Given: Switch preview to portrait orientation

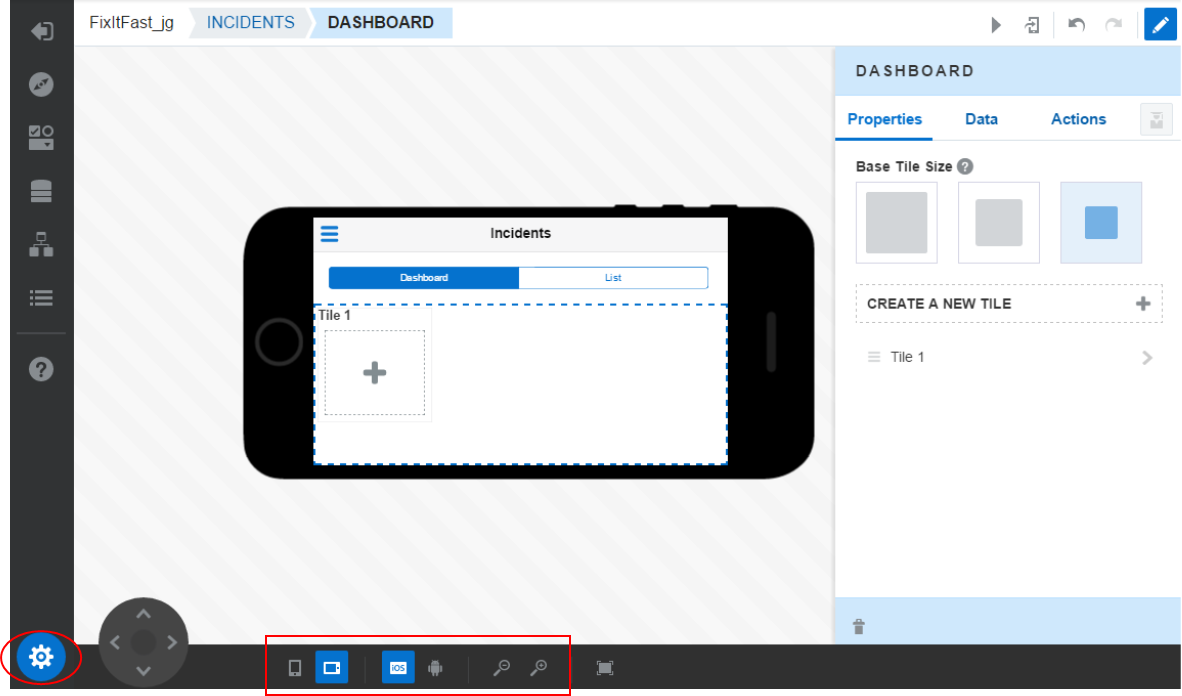Looking at the screenshot, I should pyautogui.click(x=295, y=668).
